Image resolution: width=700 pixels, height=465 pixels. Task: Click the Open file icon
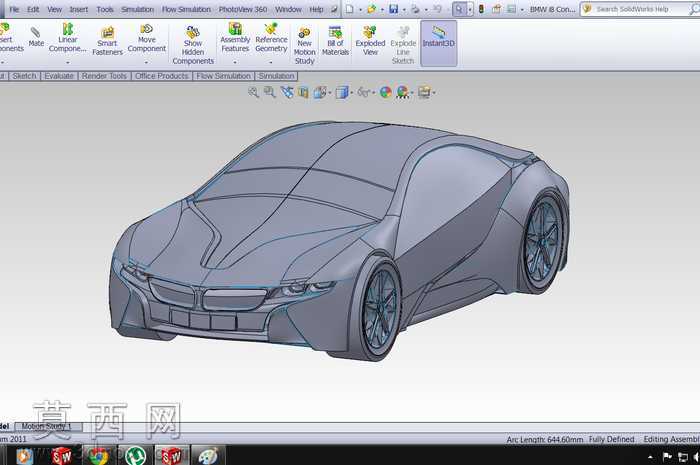[371, 9]
